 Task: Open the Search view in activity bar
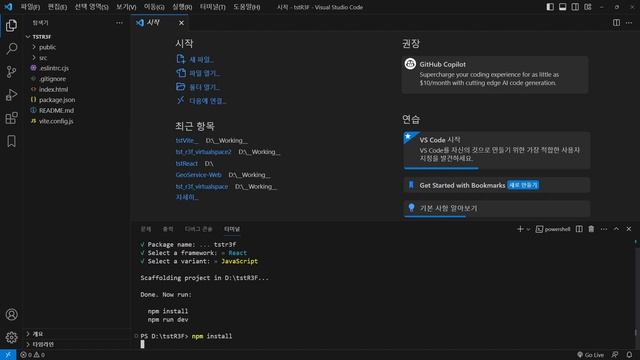point(11,49)
